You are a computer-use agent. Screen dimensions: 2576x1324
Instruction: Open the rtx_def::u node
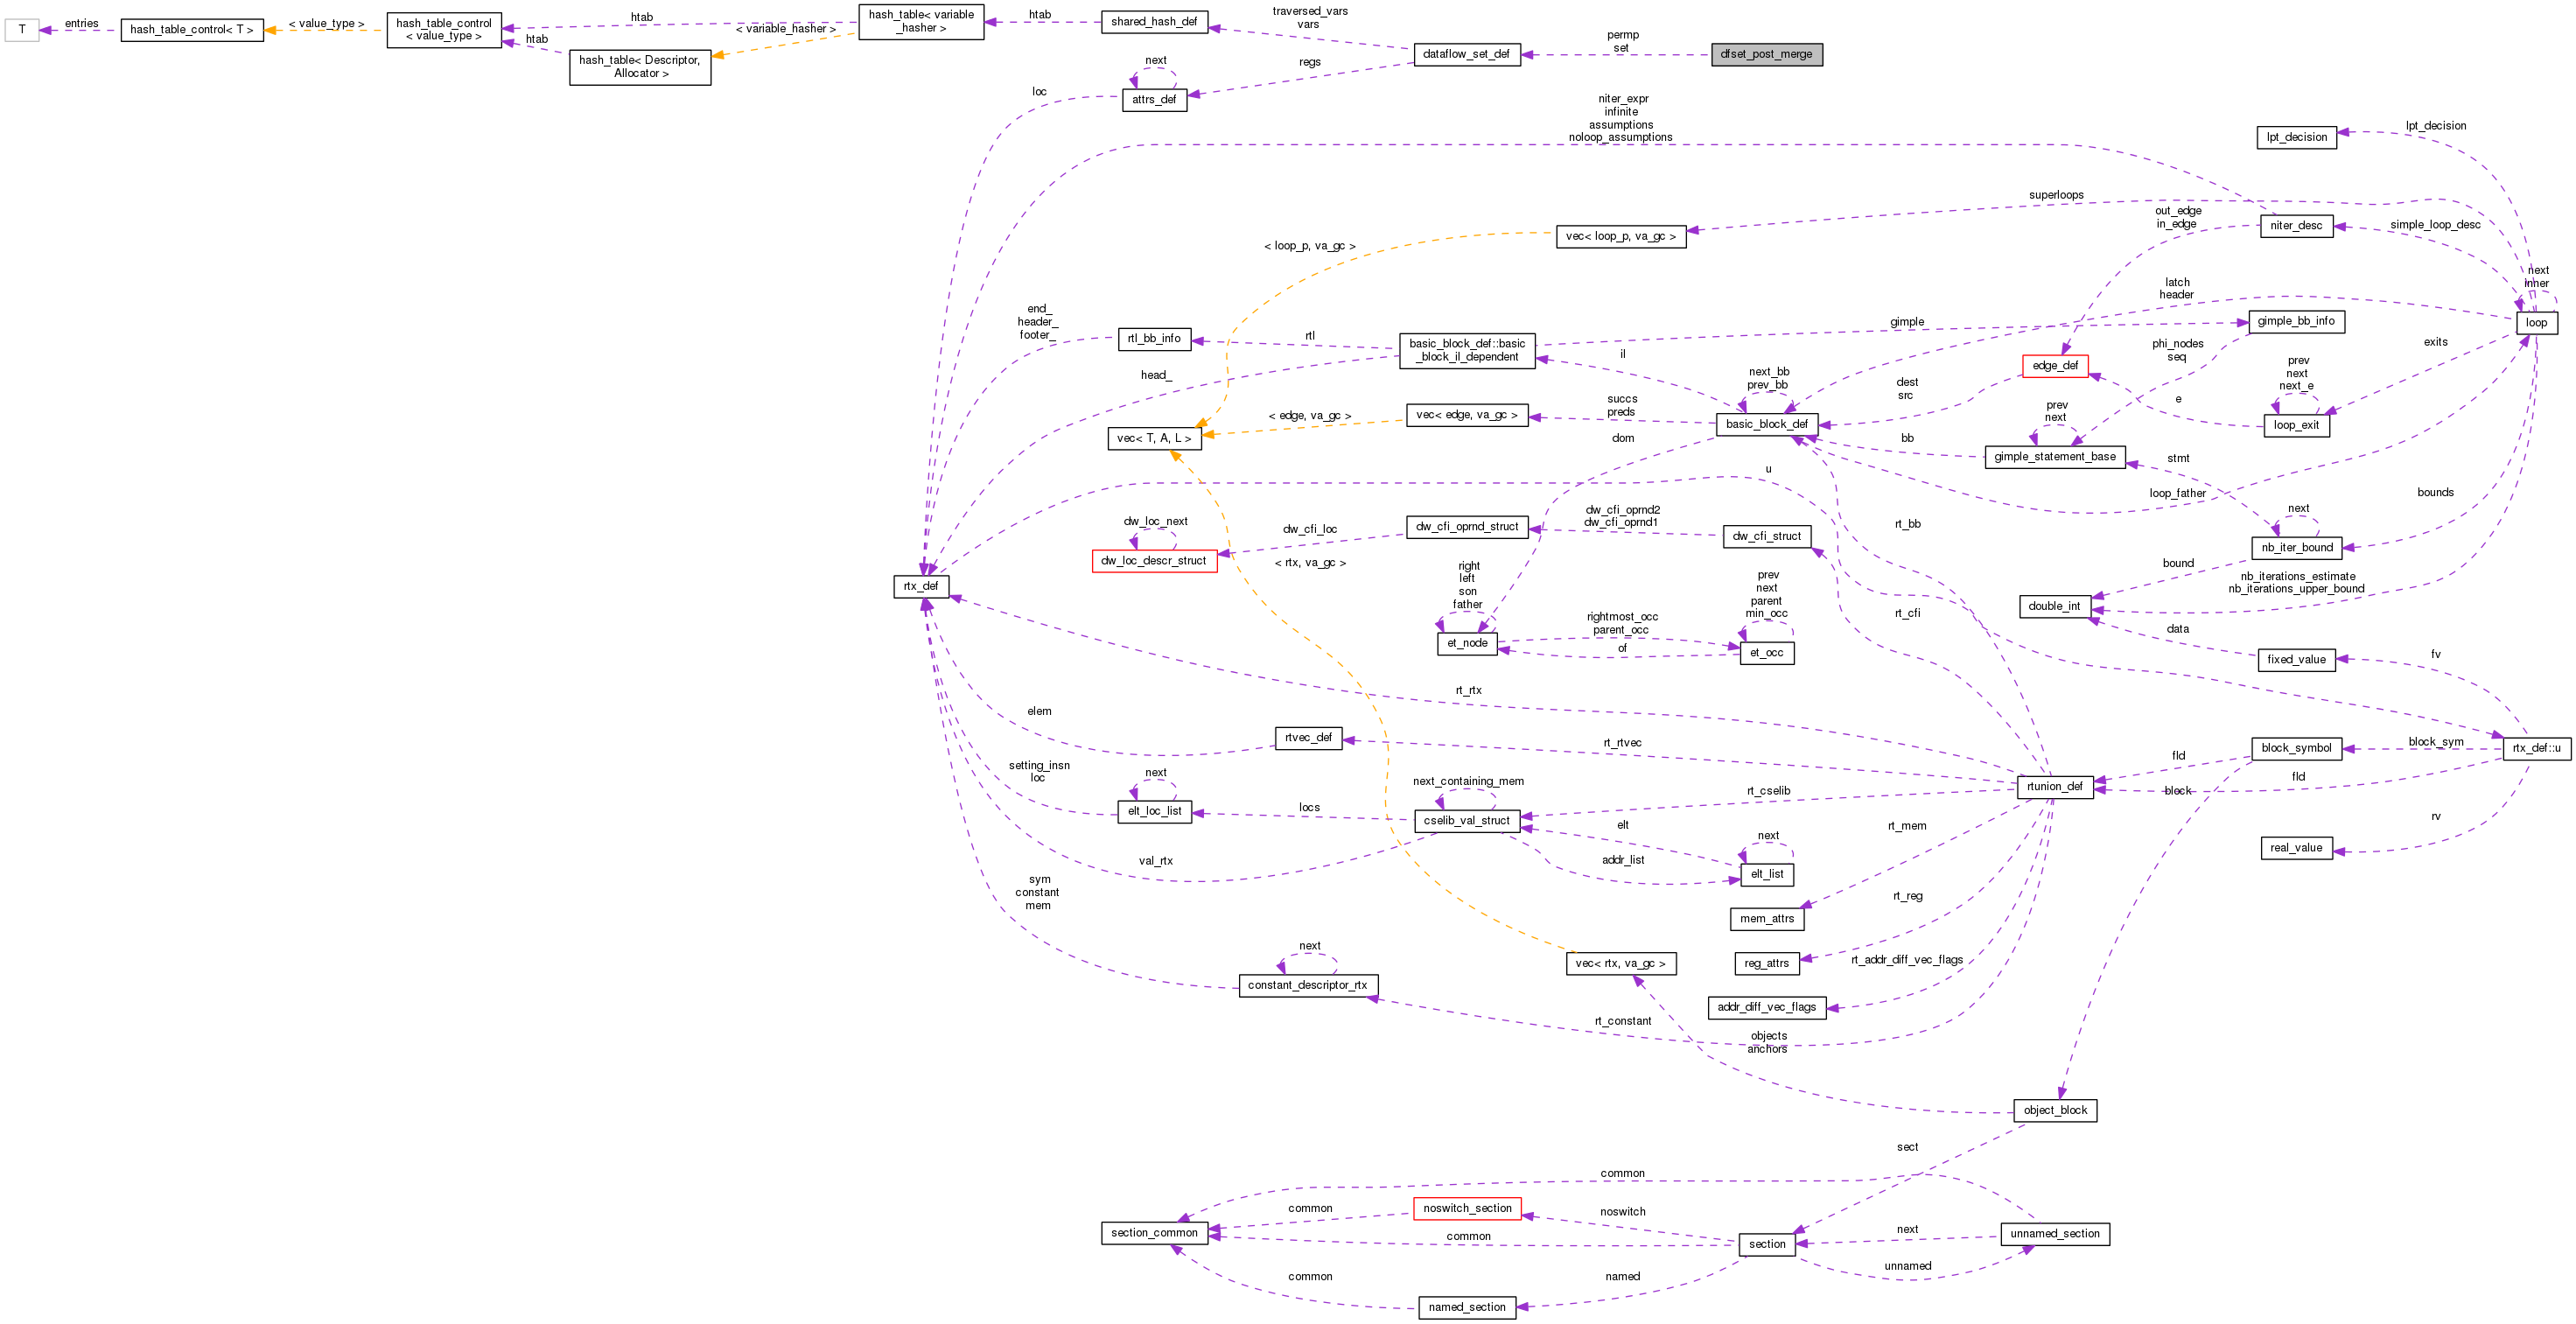click(x=2536, y=748)
